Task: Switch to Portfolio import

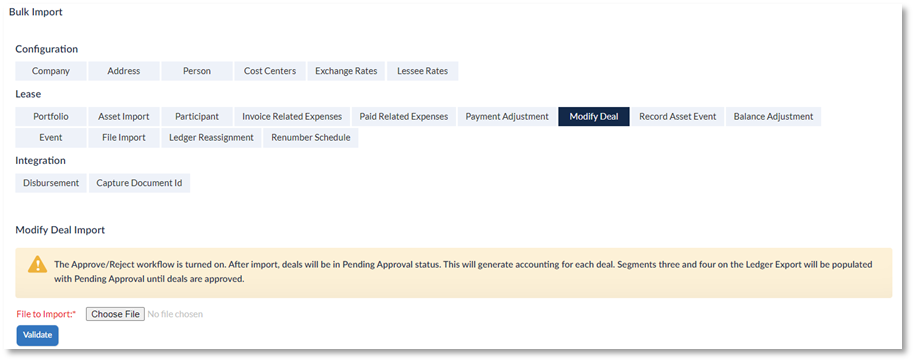Action: (x=51, y=117)
